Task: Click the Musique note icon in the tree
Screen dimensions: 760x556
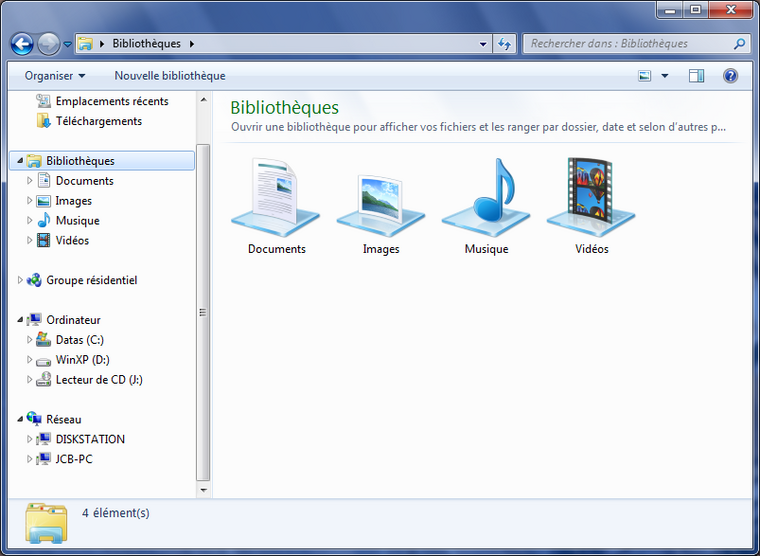Action: pyautogui.click(x=44, y=220)
